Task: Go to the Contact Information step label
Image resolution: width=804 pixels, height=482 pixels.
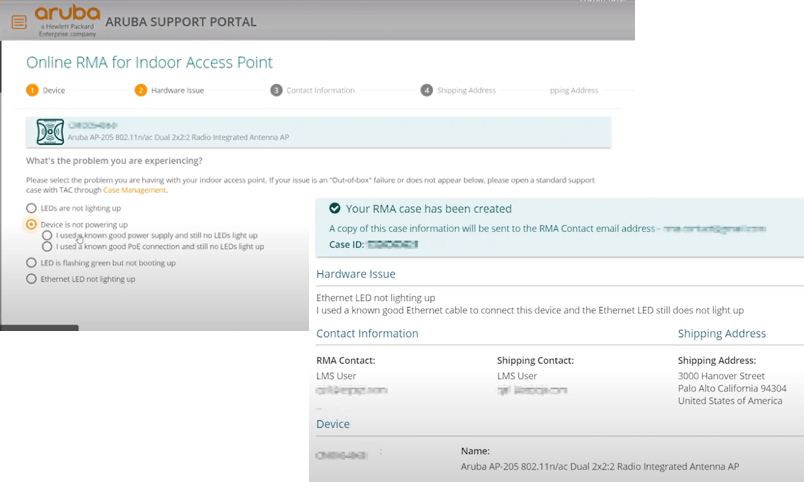Action: tap(320, 90)
